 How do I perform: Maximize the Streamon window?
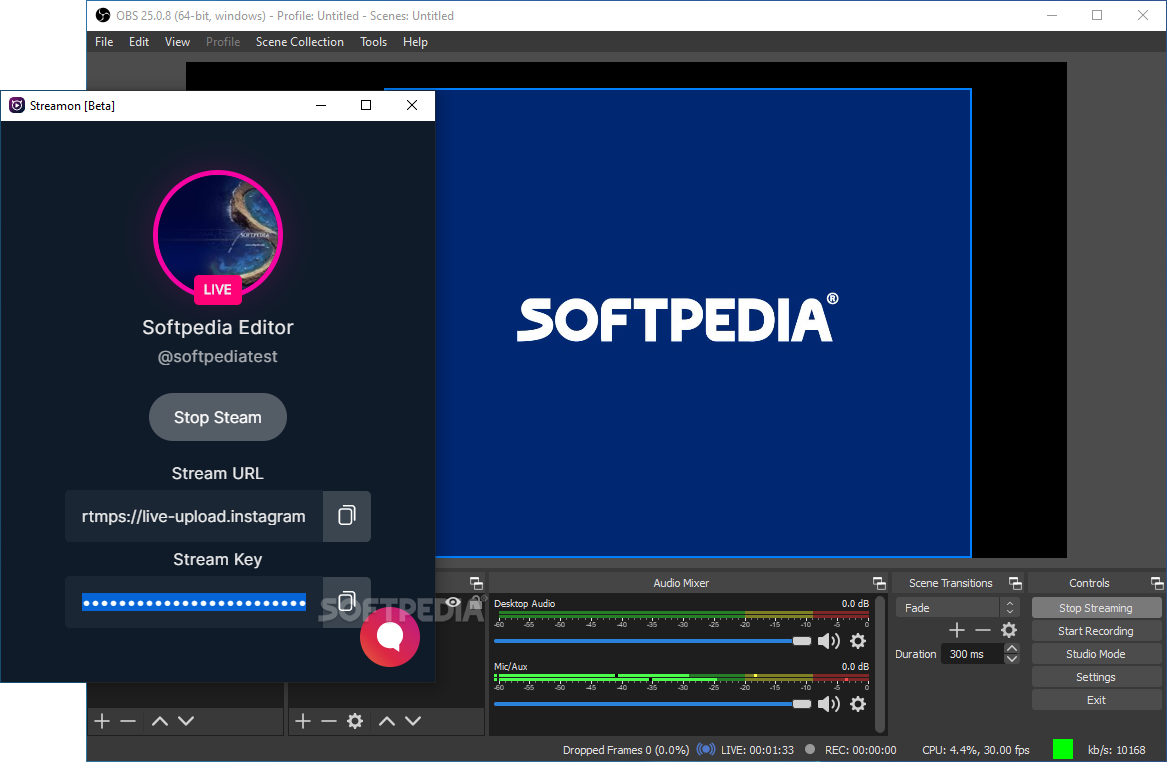pyautogui.click(x=365, y=106)
